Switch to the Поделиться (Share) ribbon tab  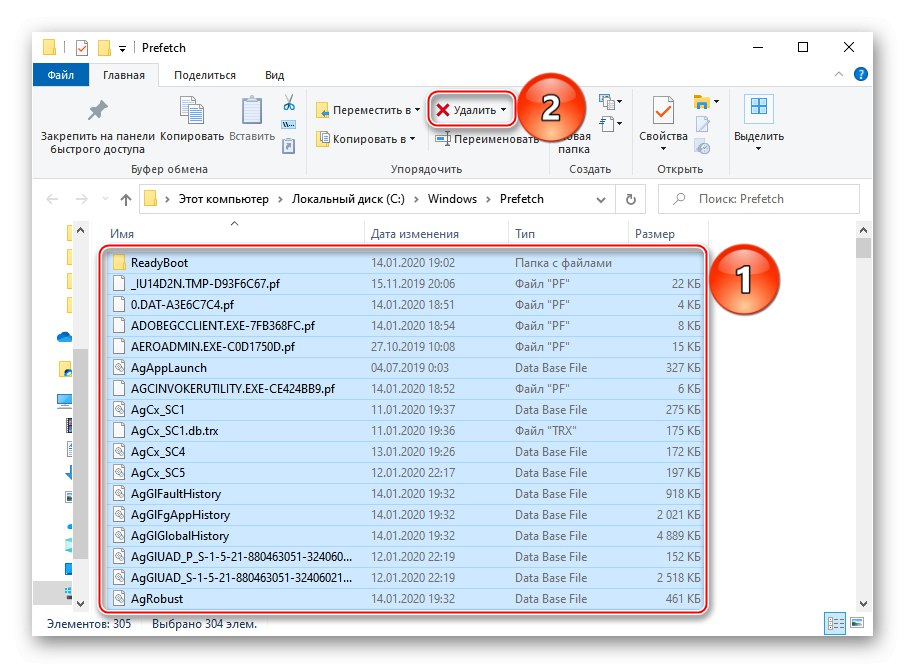[x=204, y=75]
